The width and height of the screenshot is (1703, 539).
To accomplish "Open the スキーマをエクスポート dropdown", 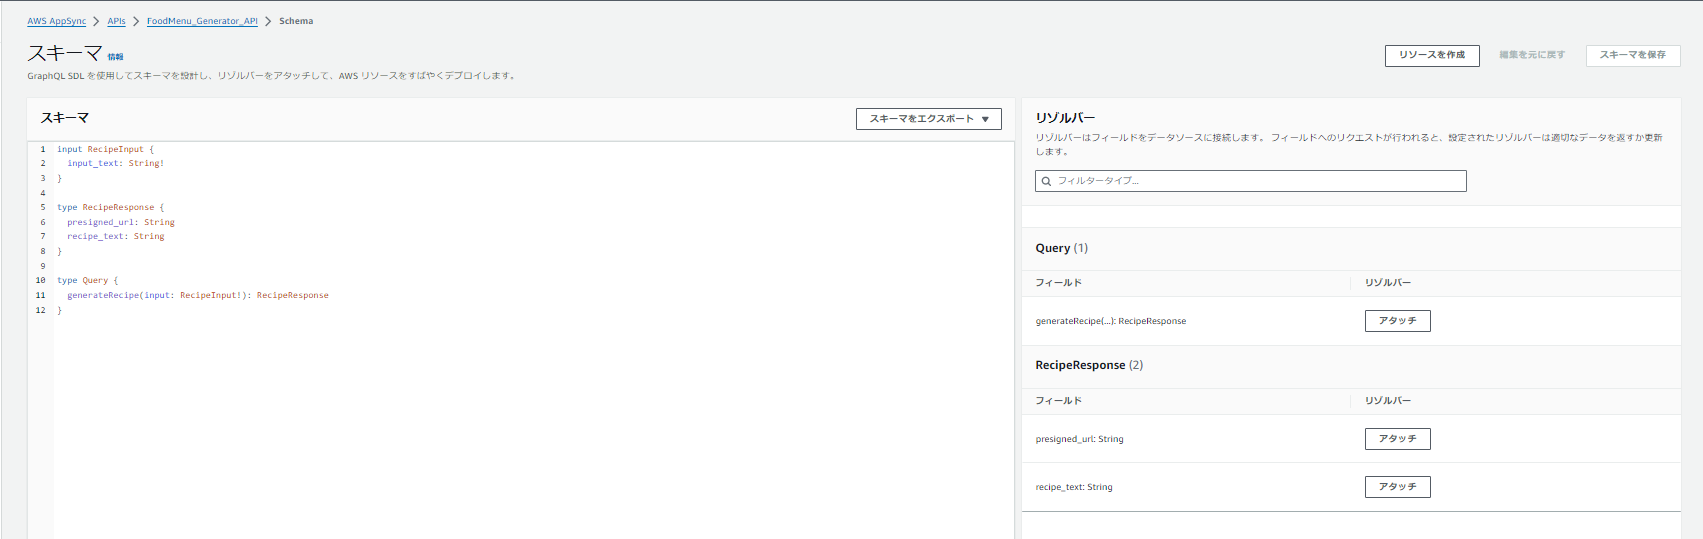I will click(x=928, y=119).
